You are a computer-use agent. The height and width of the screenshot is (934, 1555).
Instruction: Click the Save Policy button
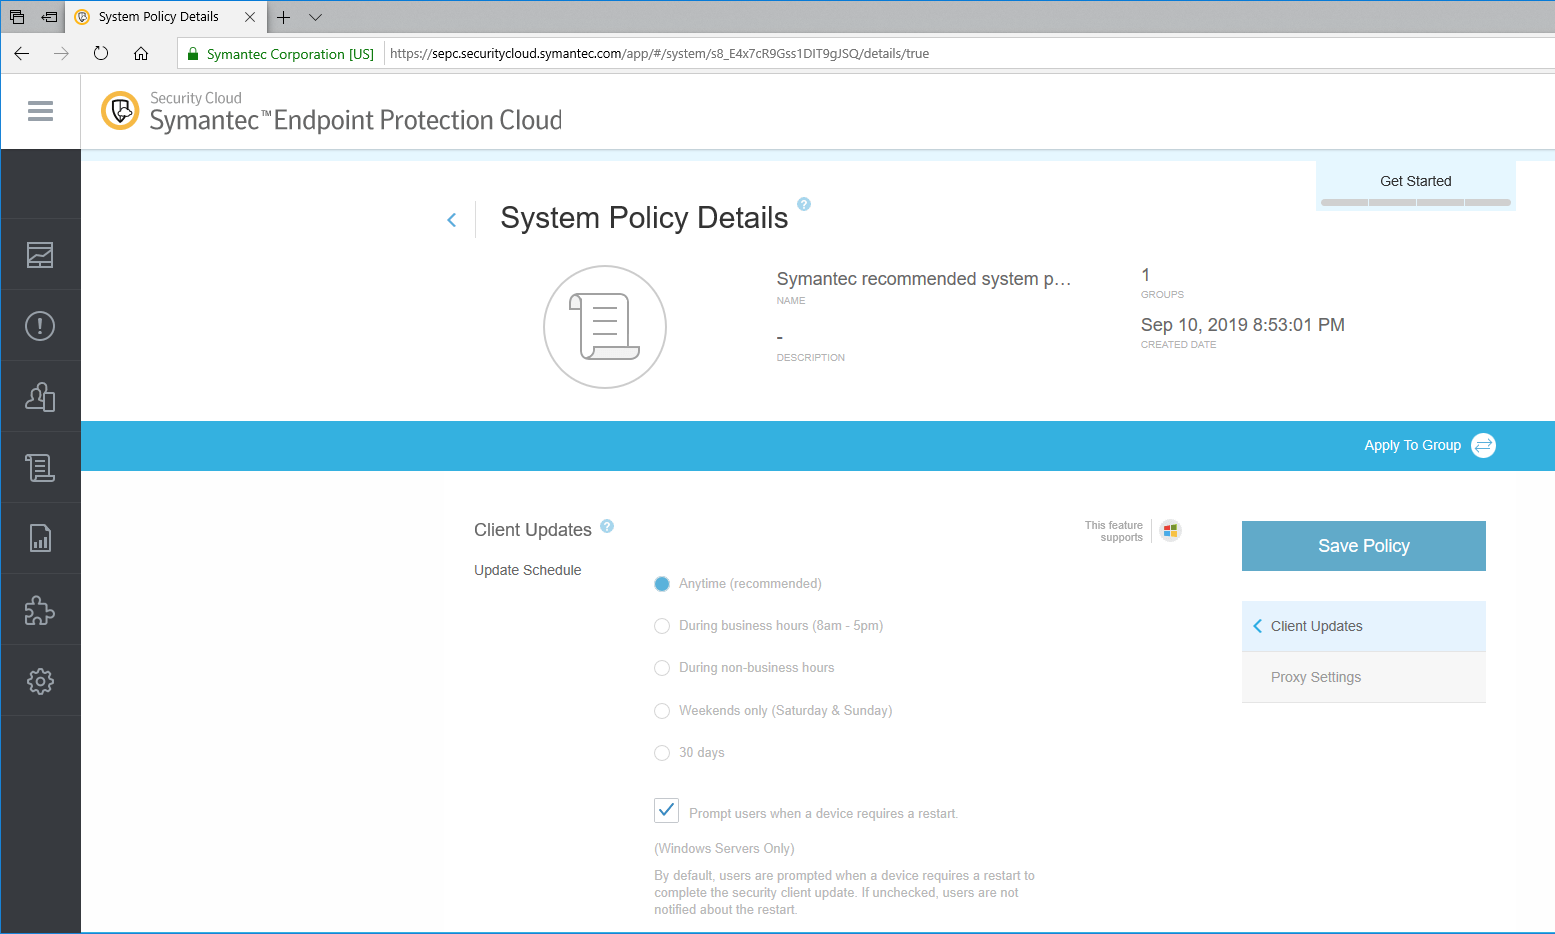pos(1363,546)
